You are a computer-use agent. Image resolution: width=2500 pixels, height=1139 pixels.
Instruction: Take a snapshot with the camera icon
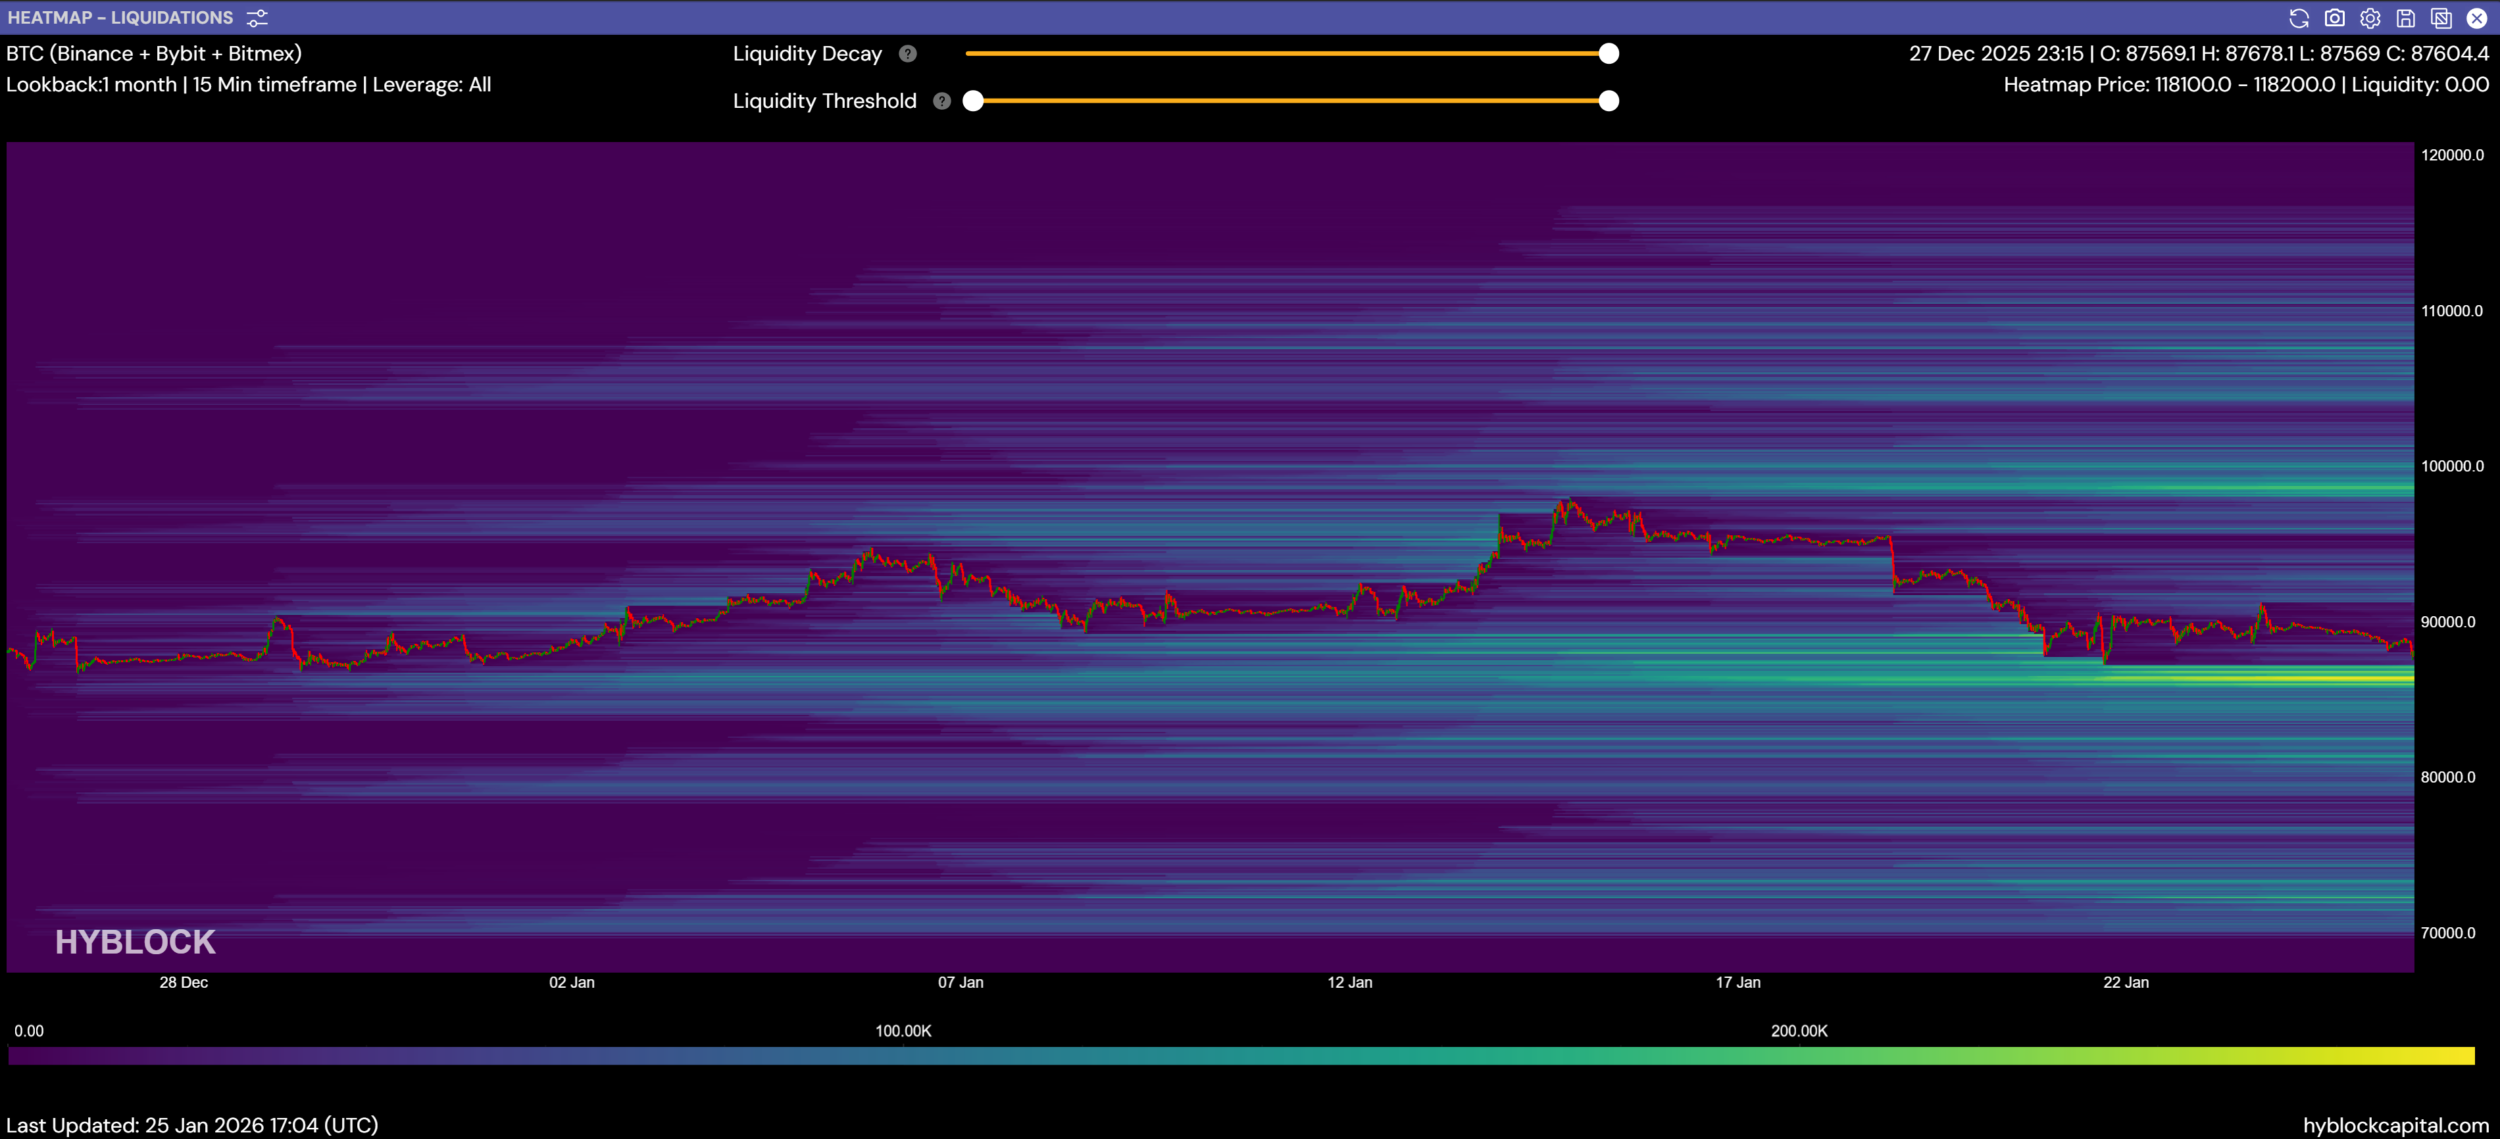click(x=2335, y=18)
